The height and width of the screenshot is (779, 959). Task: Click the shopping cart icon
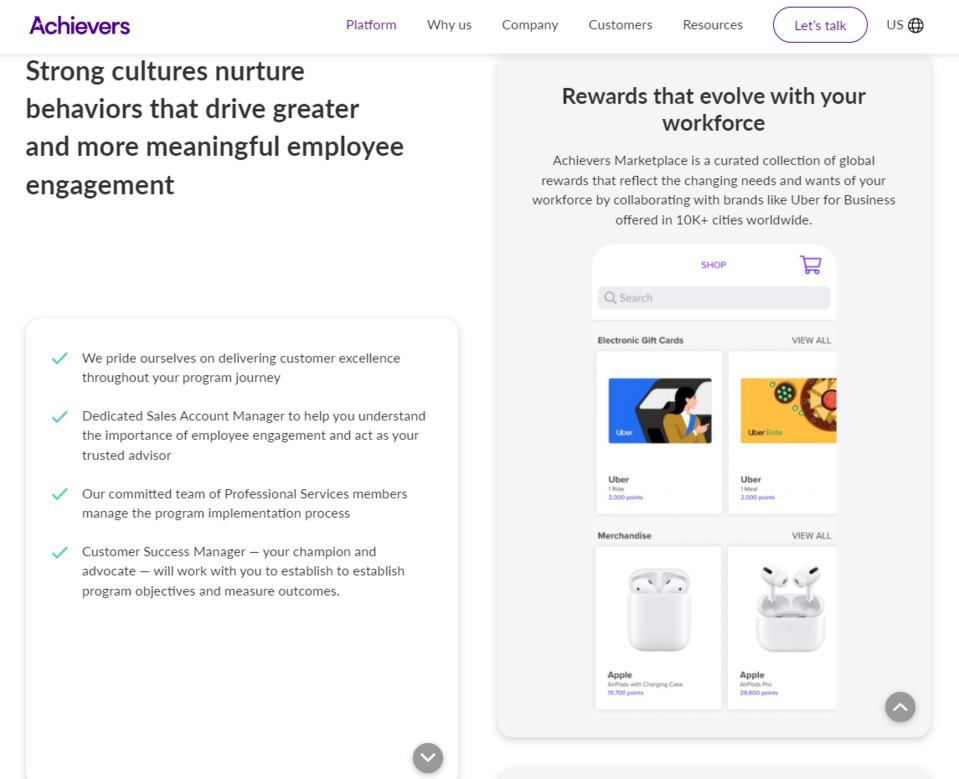[x=810, y=265]
